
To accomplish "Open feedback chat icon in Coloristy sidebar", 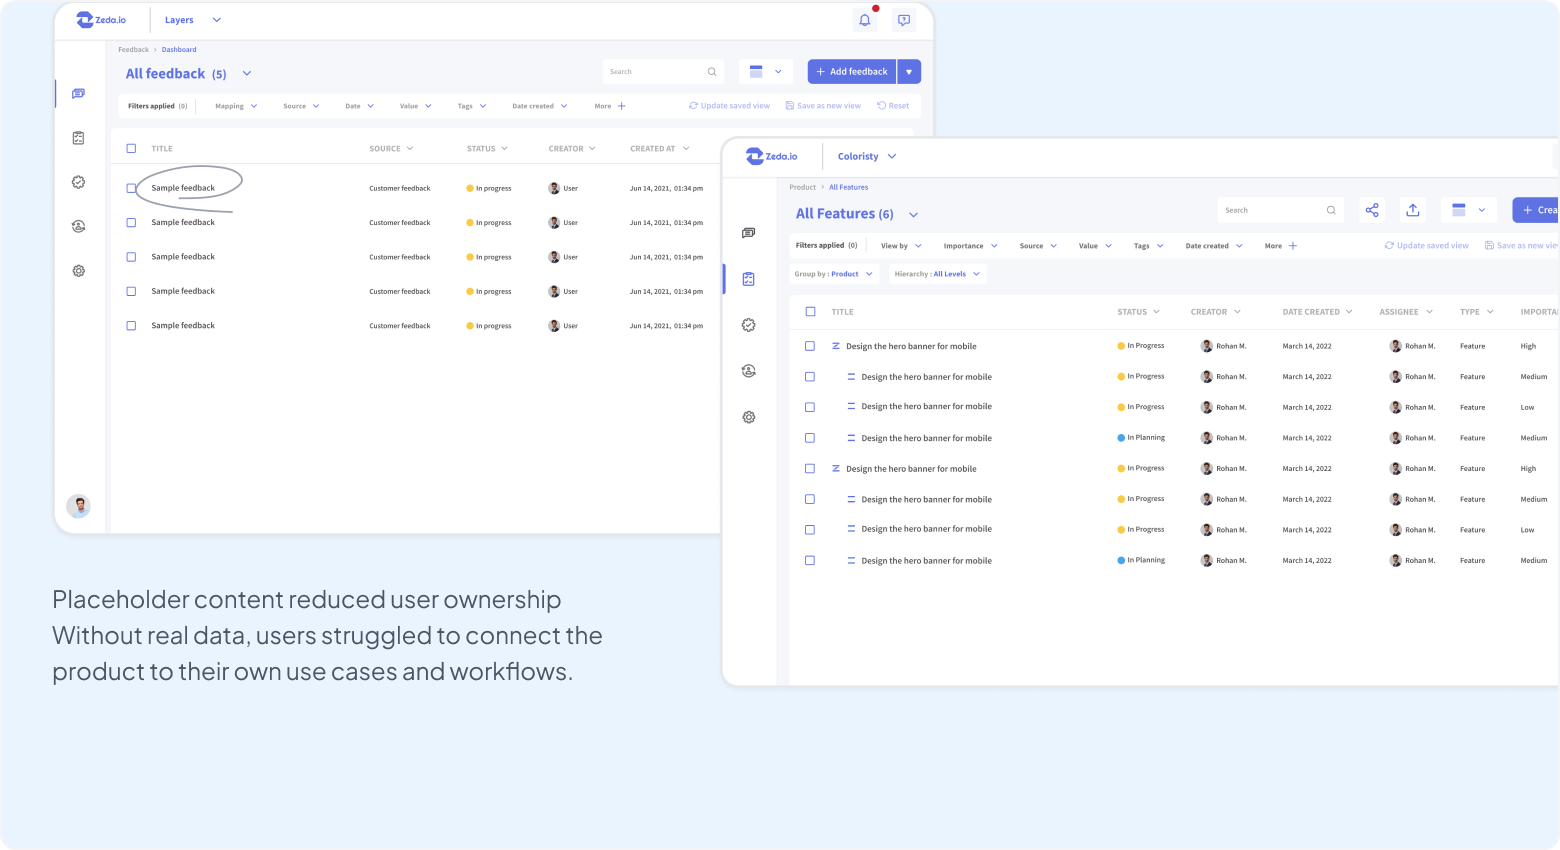I will 748,233.
